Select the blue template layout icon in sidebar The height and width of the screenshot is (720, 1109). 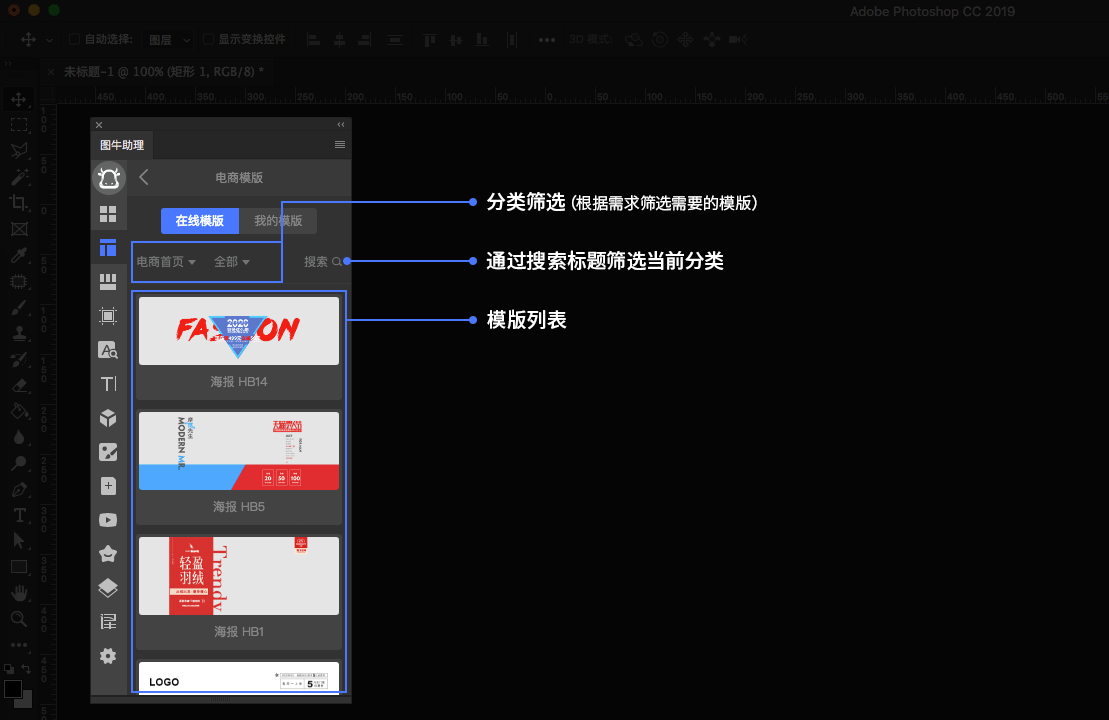pos(108,248)
